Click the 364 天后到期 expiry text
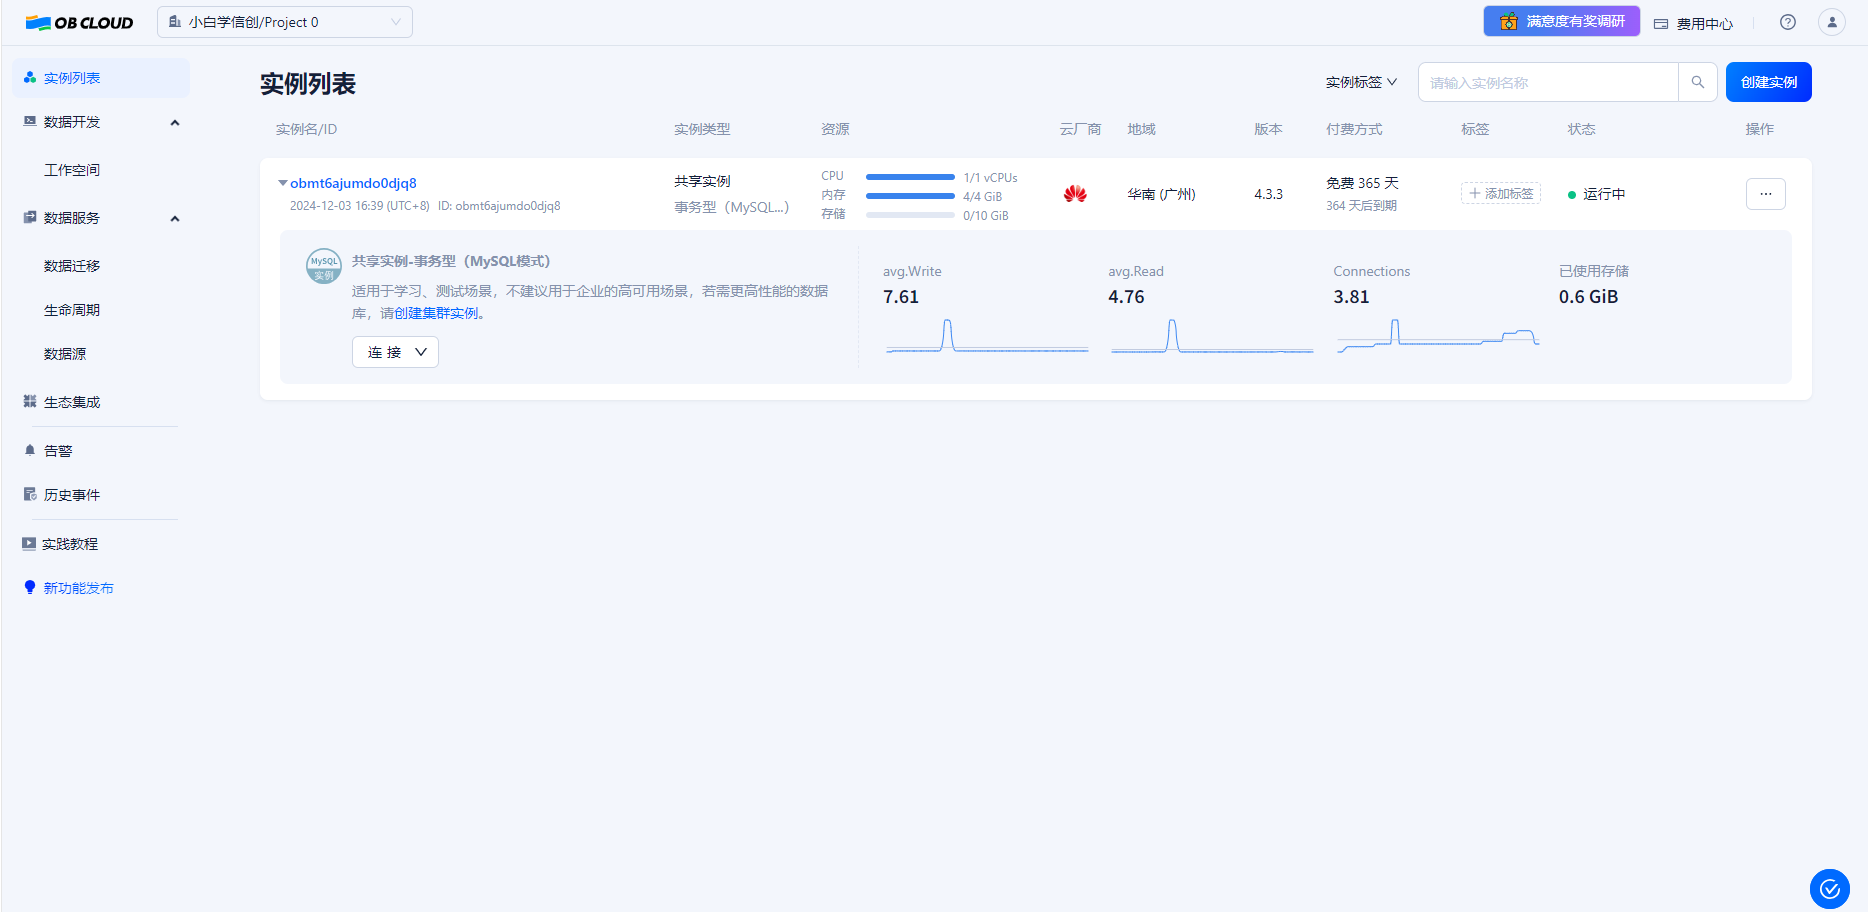Viewport: 1868px width, 912px height. (1361, 206)
